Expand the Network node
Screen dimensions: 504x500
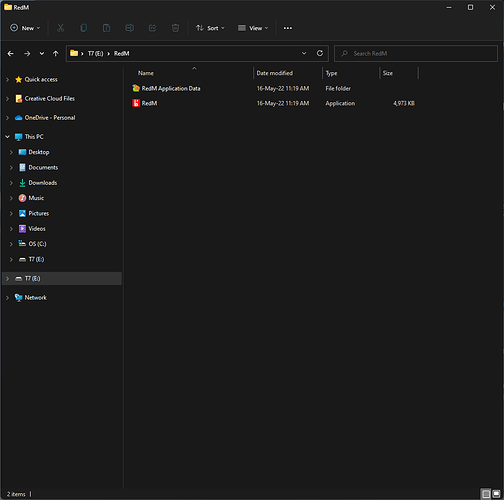[x=7, y=298]
